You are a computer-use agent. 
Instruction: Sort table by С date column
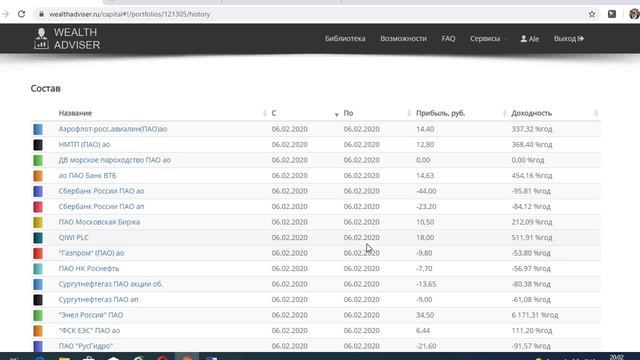(x=274, y=113)
